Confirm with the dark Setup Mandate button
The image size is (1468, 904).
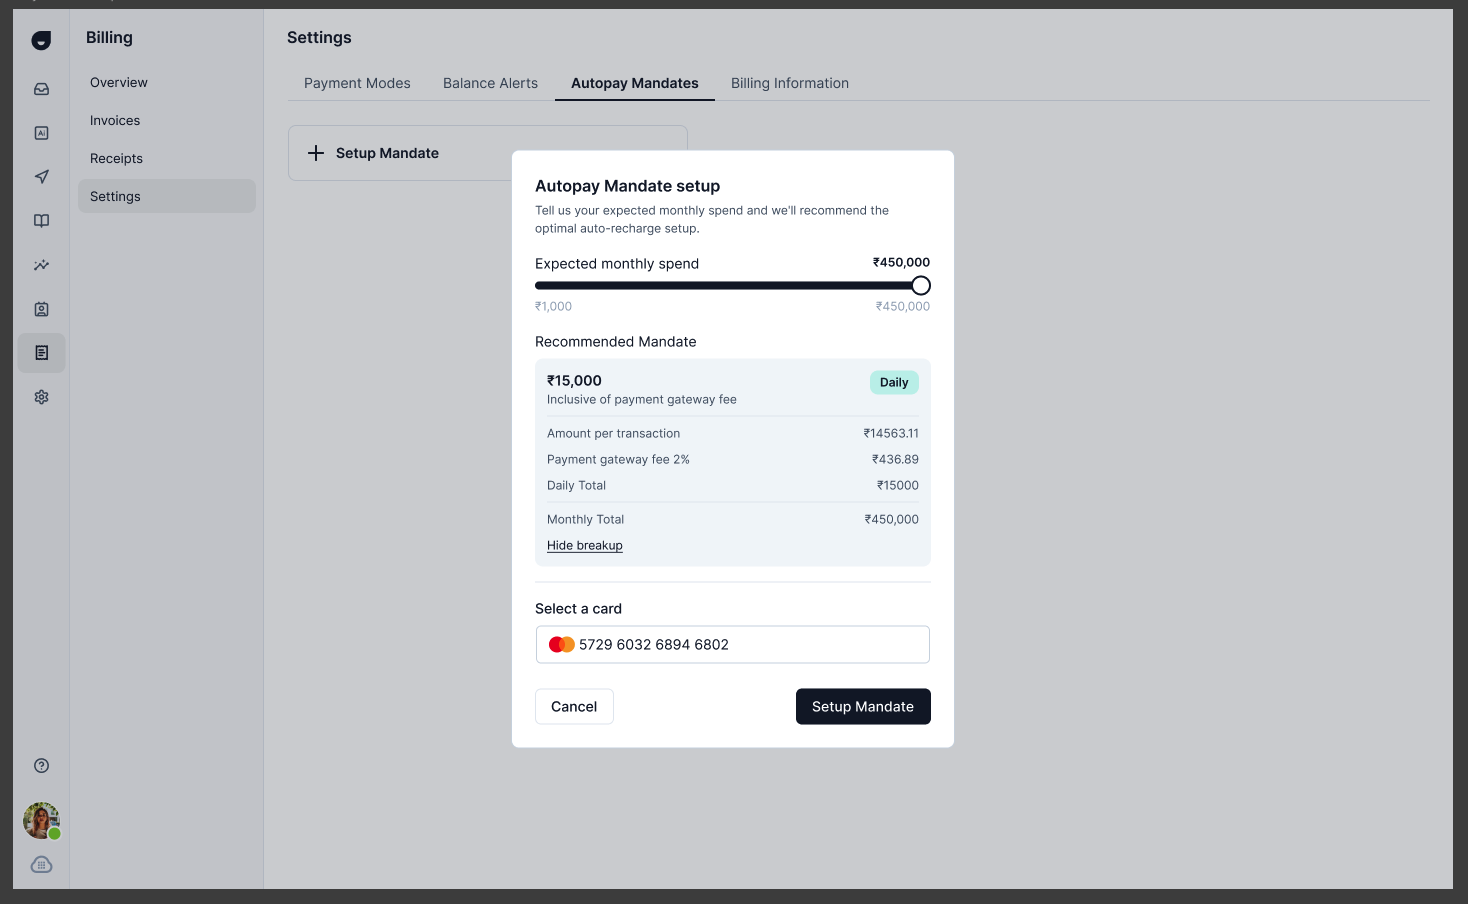863,706
